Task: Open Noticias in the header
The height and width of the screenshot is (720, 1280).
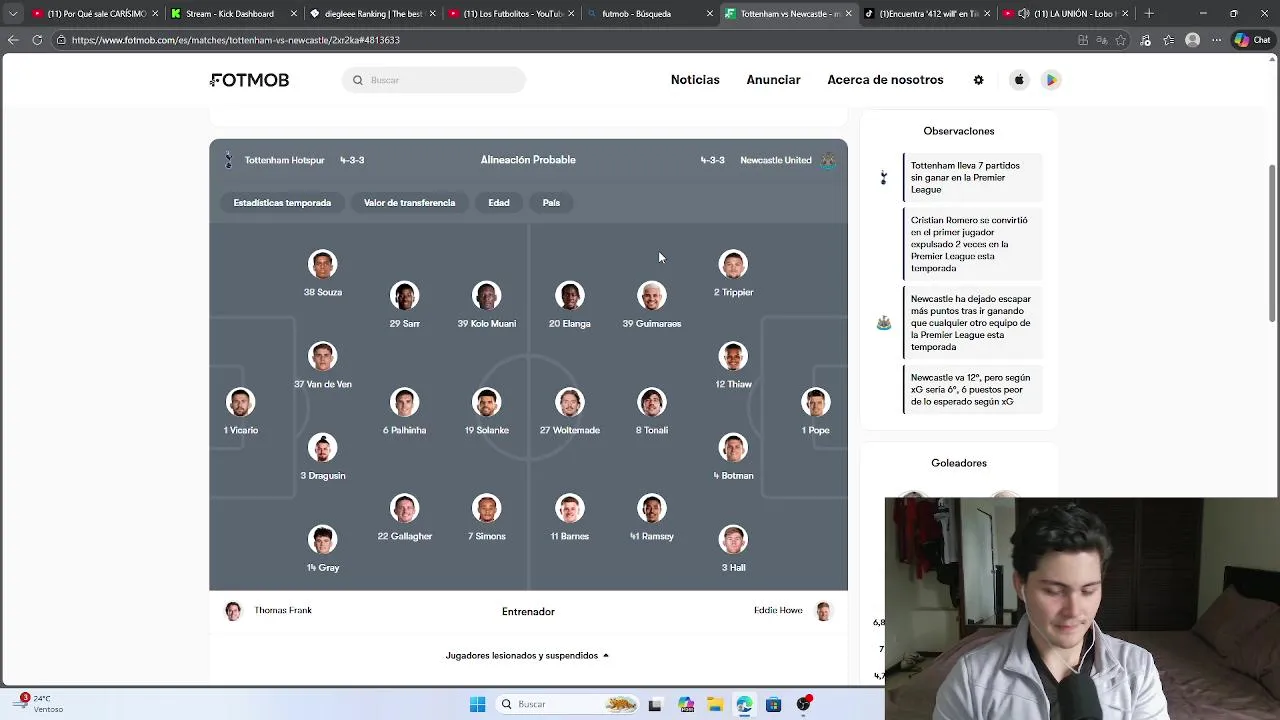Action: 695,80
